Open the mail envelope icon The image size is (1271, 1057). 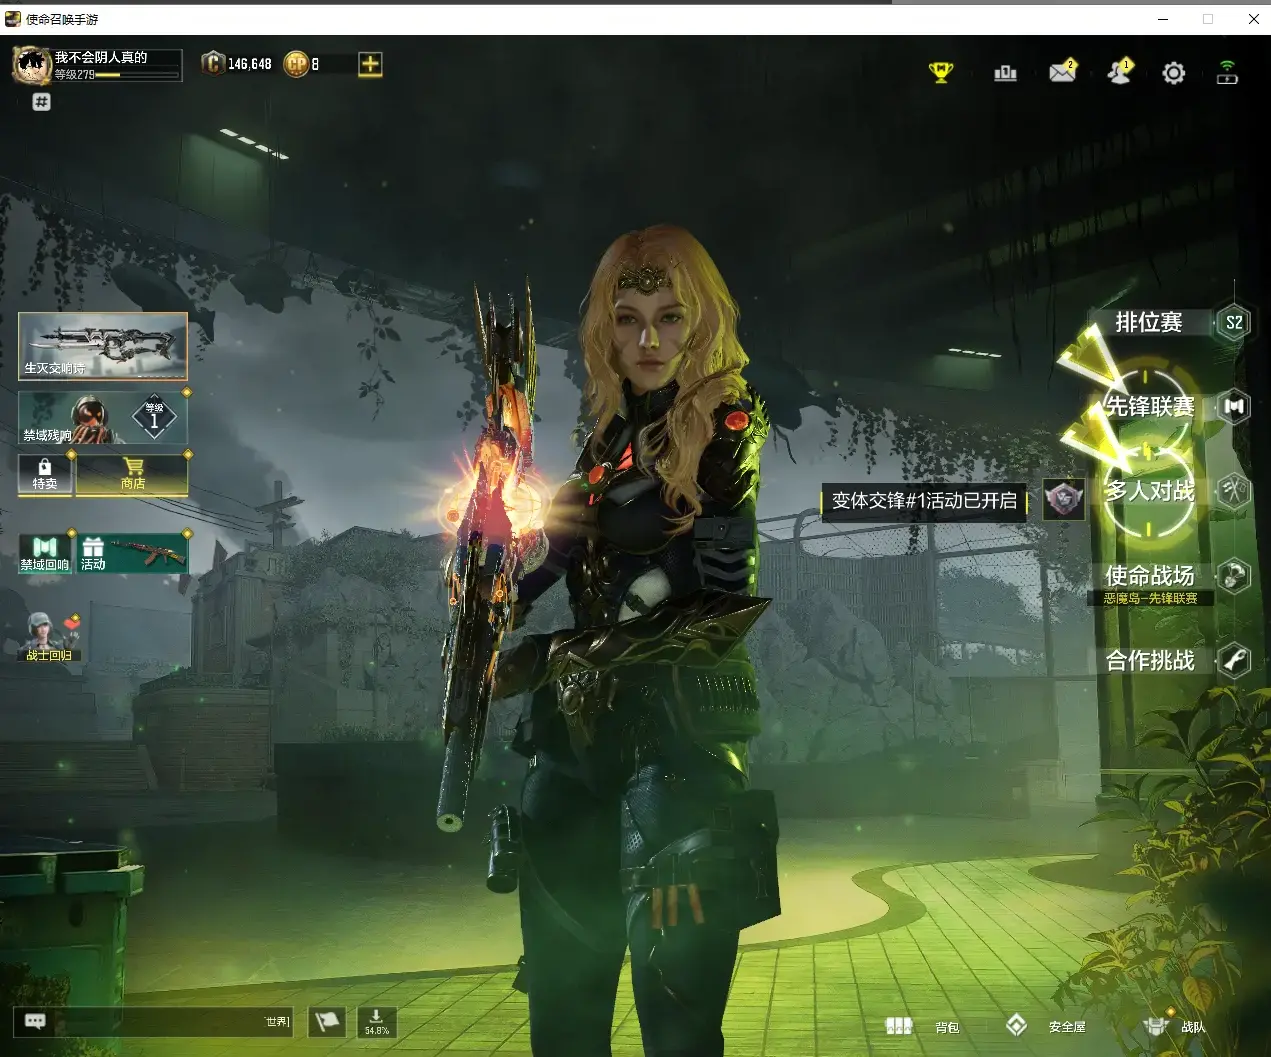(x=1062, y=72)
